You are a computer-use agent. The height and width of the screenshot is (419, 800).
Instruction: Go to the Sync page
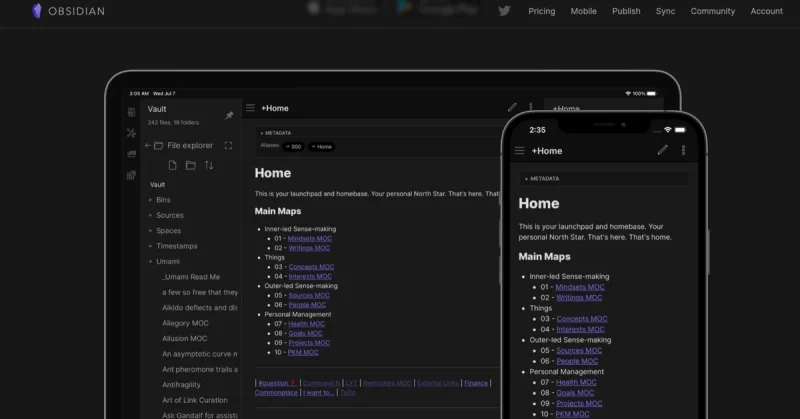[665, 11]
